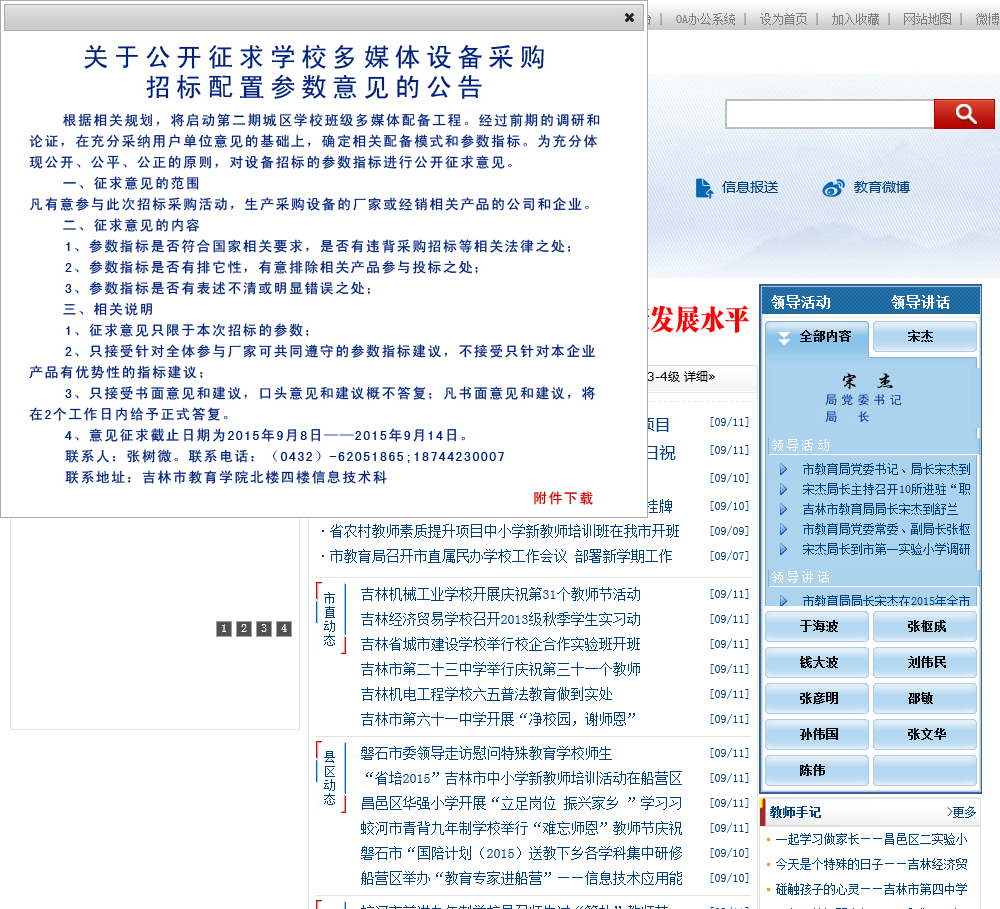Go to slideshow page 3
This screenshot has width=1000, height=909.
pos(264,628)
